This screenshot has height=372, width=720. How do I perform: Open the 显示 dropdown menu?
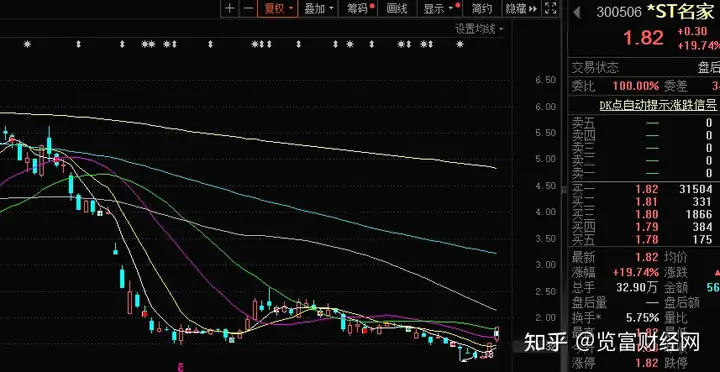pyautogui.click(x=438, y=8)
